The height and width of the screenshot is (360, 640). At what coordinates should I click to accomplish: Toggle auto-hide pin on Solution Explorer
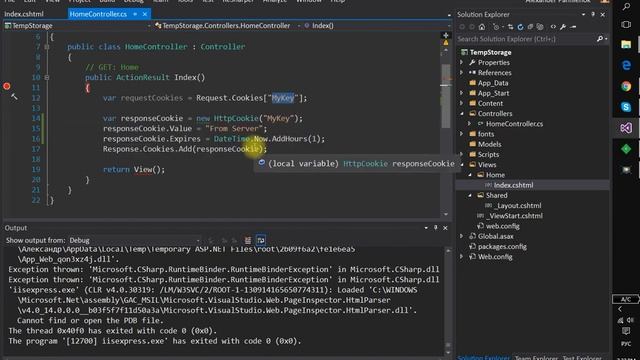pyautogui.click(x=593, y=14)
